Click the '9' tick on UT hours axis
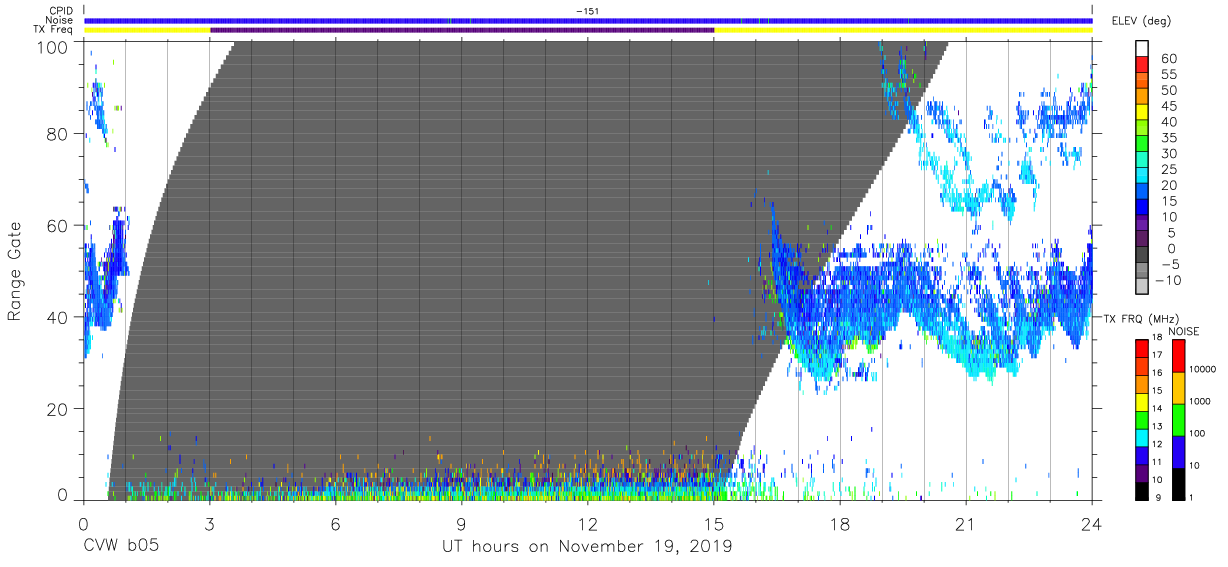Viewport: 1228px width, 567px height. point(461,525)
